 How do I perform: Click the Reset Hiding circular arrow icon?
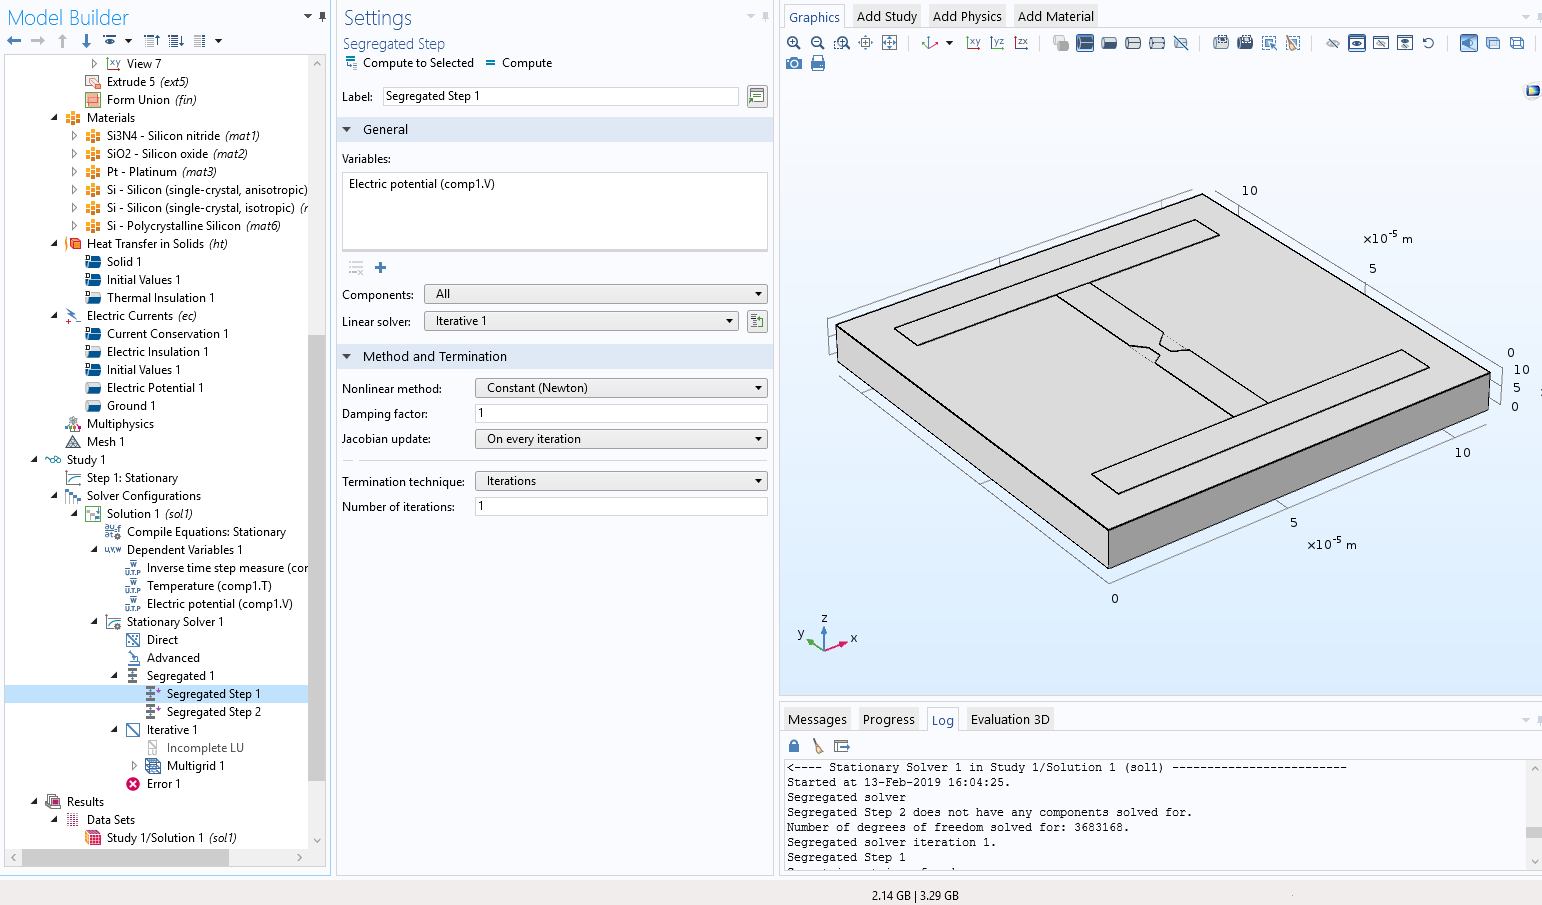click(x=1428, y=43)
